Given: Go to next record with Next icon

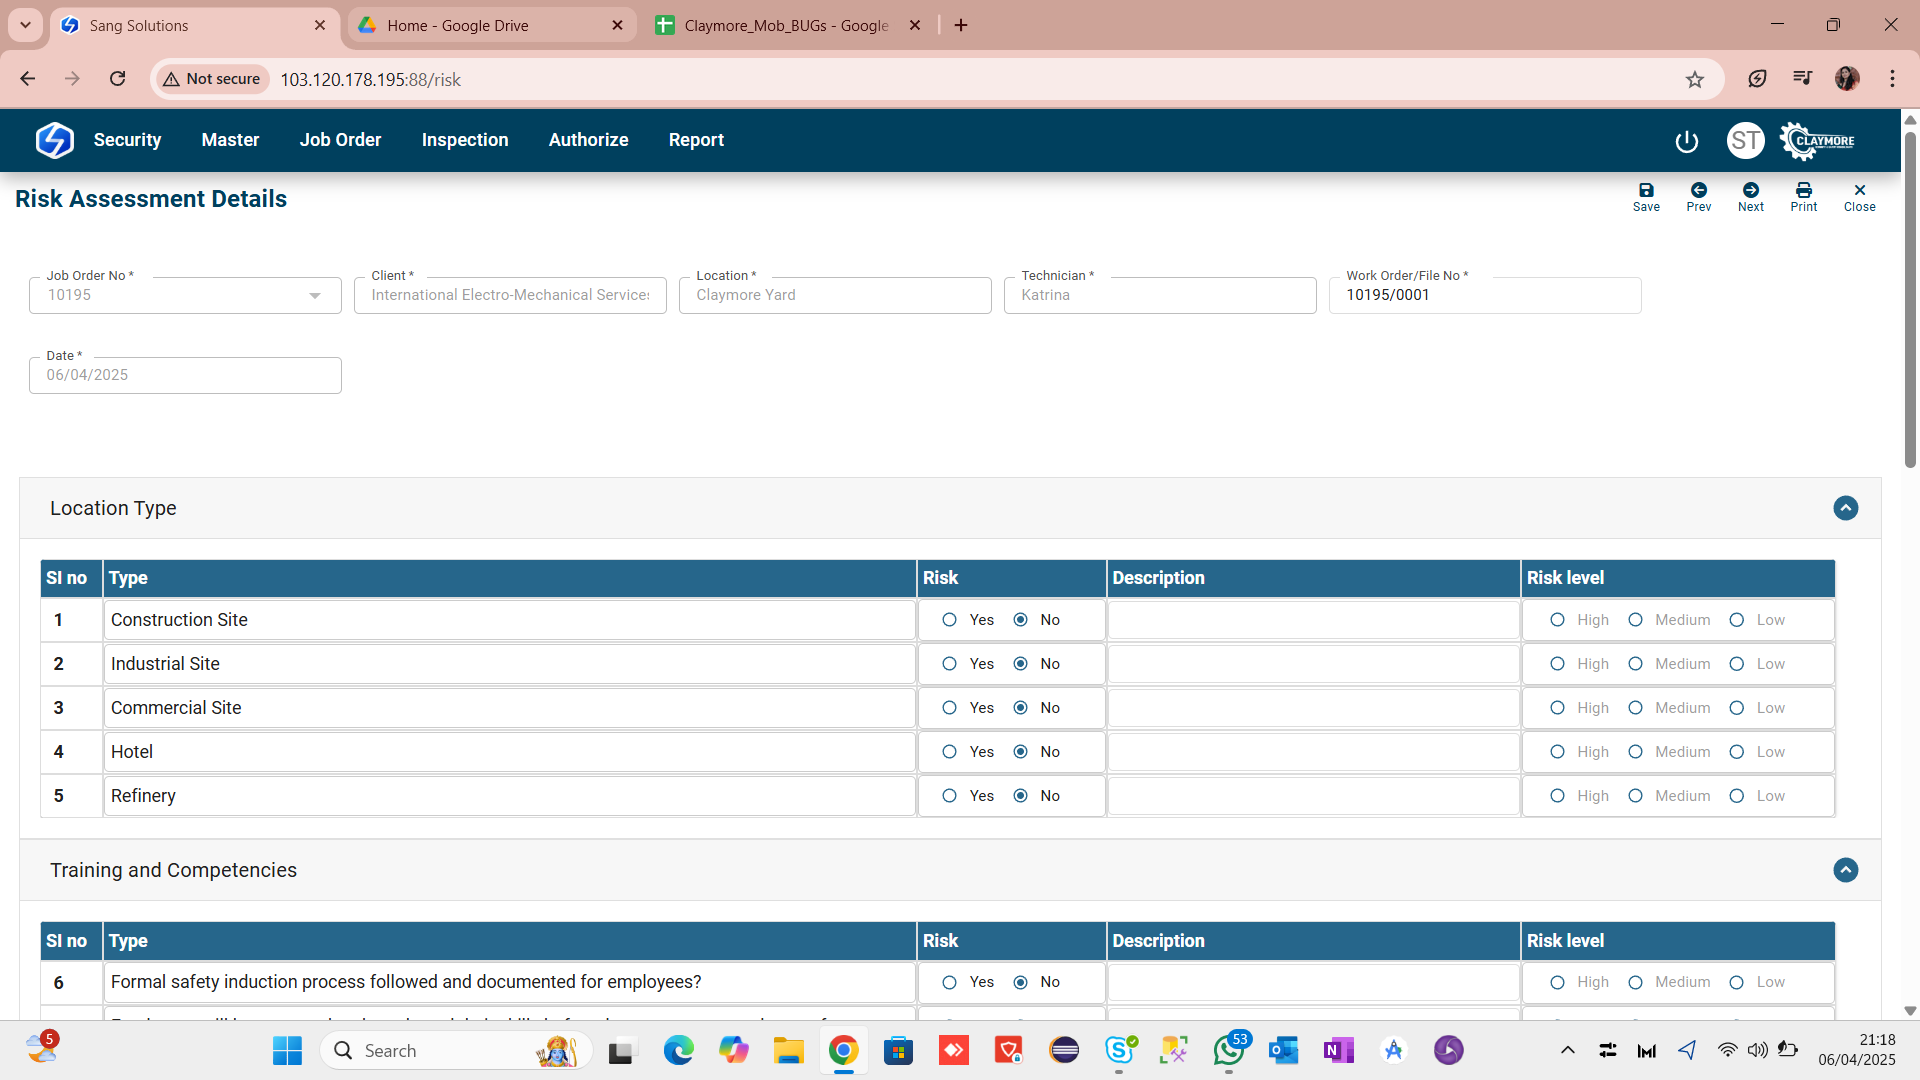Looking at the screenshot, I should (1751, 196).
